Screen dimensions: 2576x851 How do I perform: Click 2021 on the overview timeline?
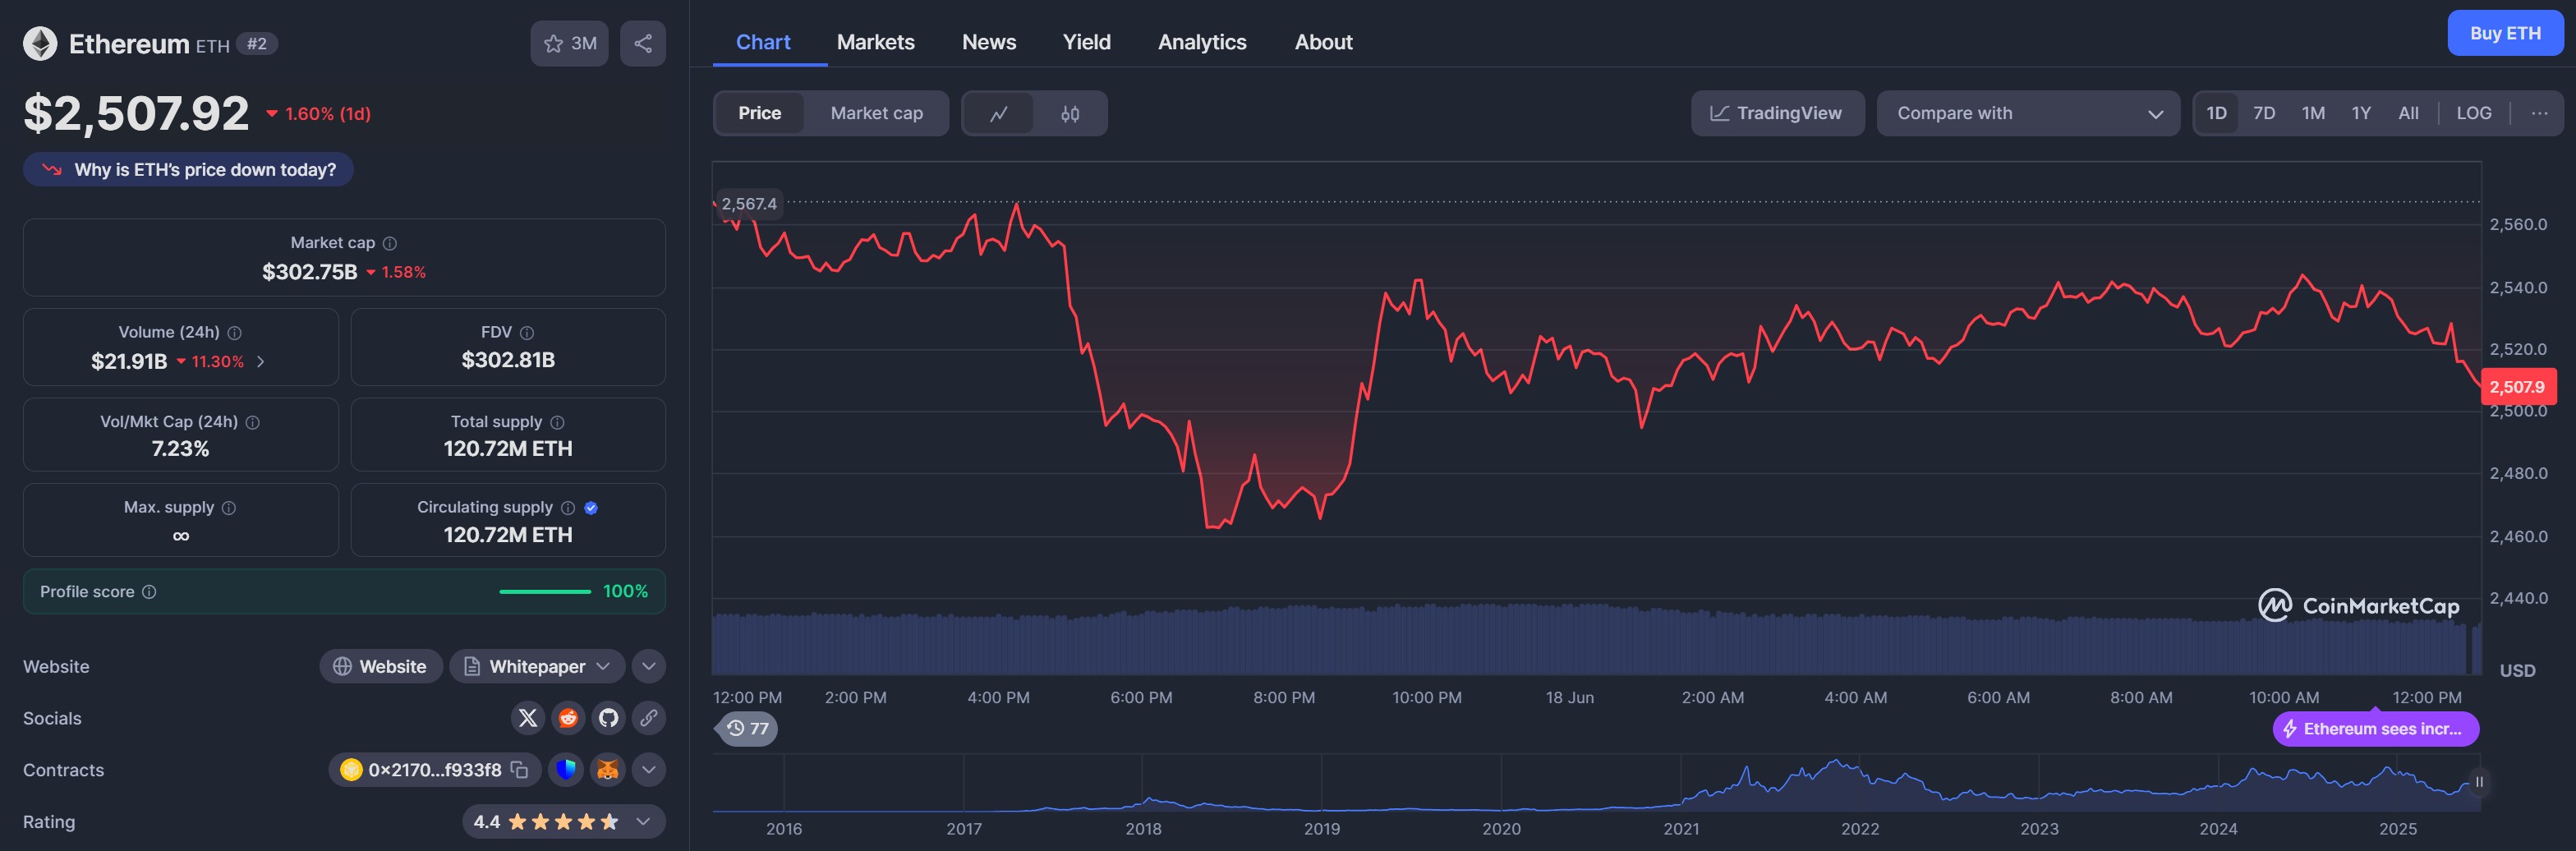tap(1681, 829)
